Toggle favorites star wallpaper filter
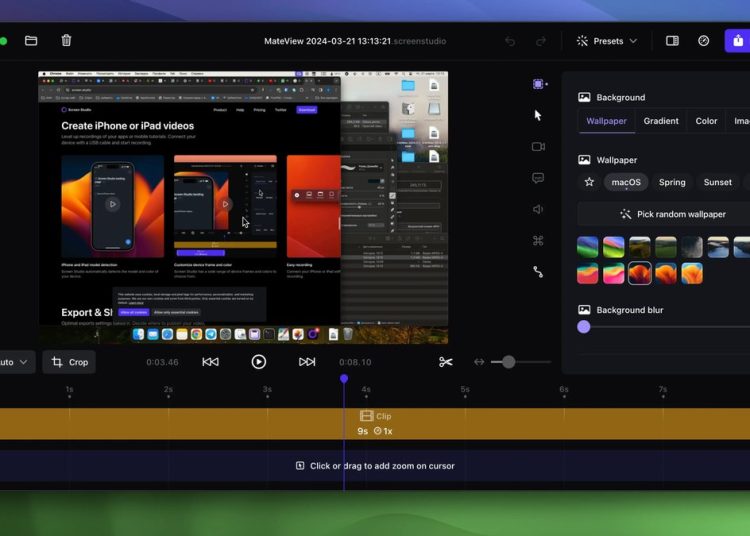This screenshot has width=750, height=536. [x=589, y=182]
